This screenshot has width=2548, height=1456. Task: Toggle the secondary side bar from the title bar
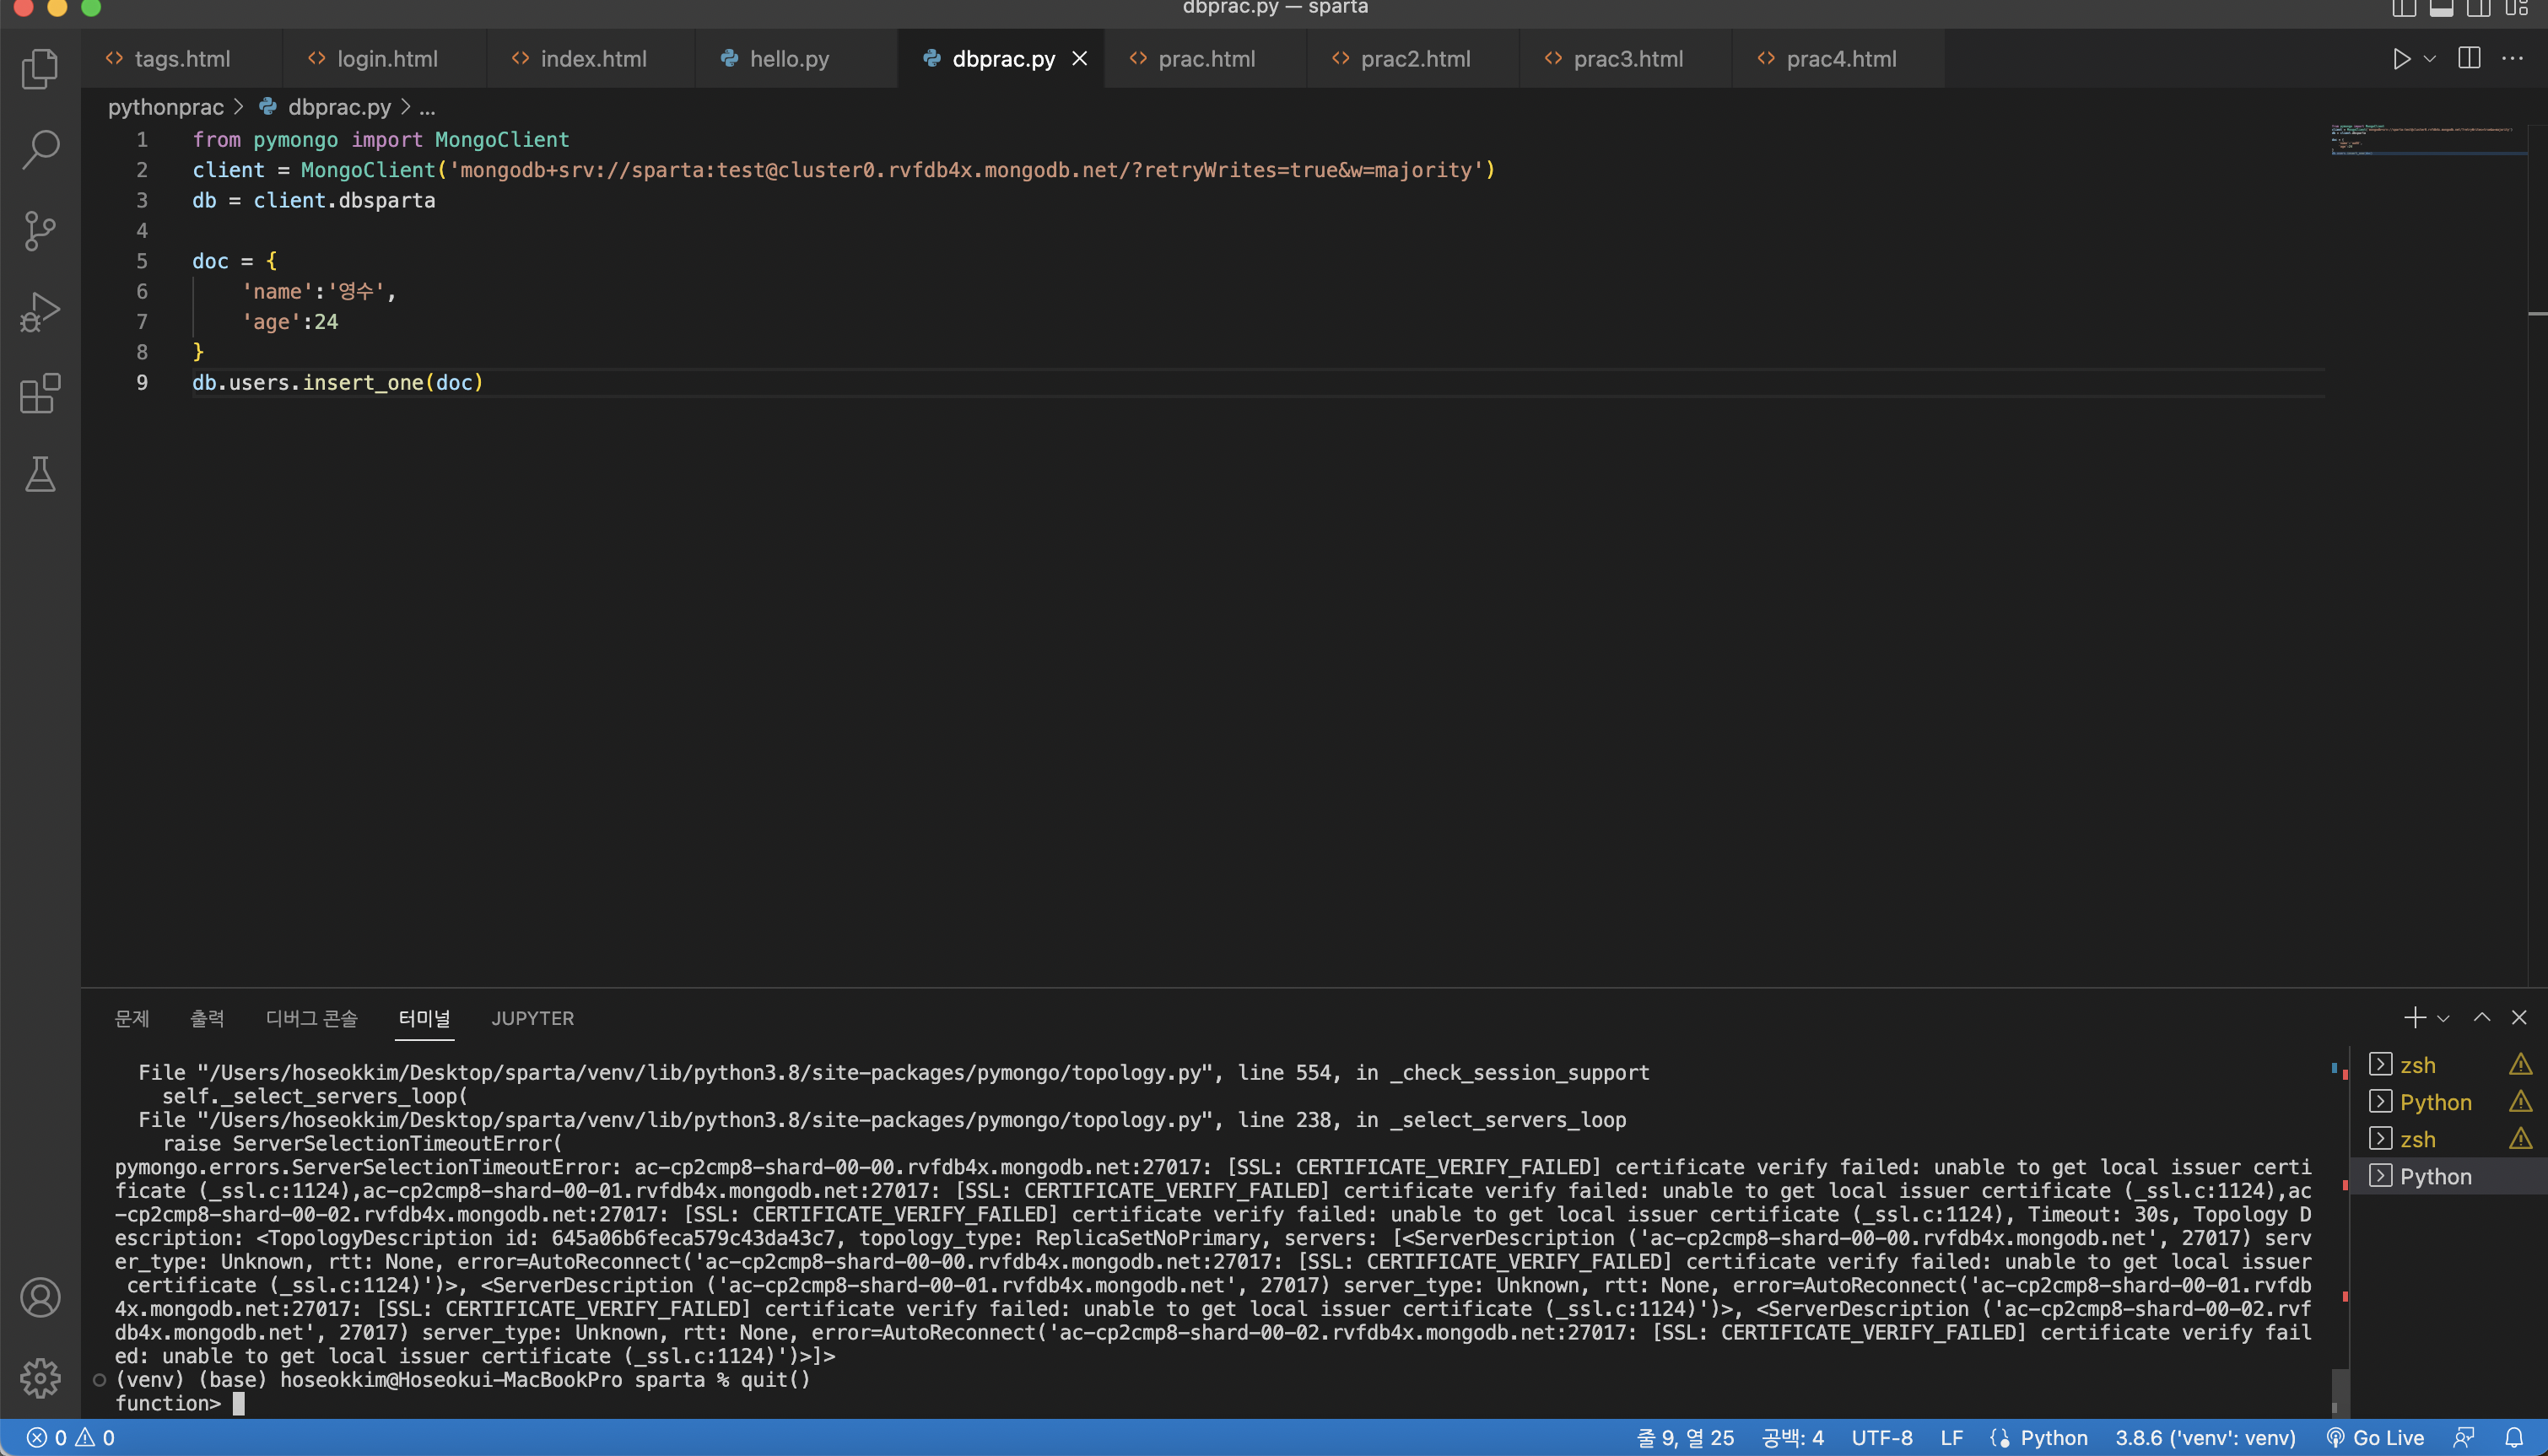point(2479,8)
